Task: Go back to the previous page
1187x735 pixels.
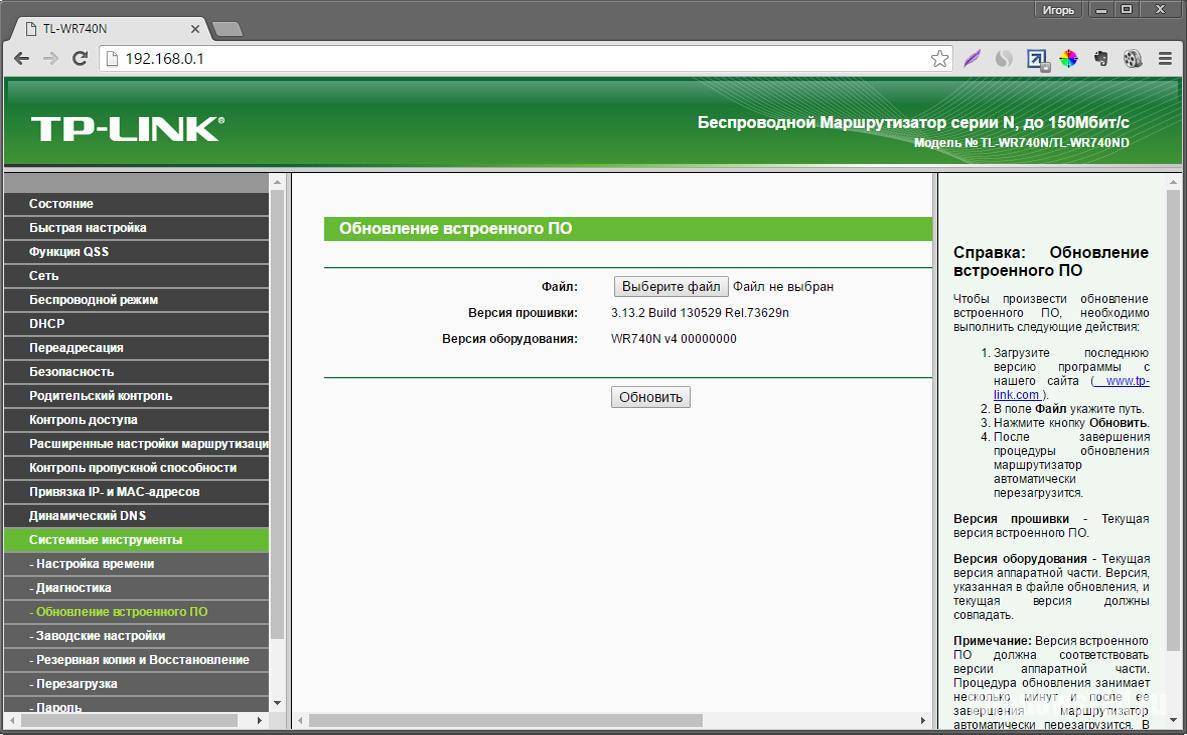Action: [21, 59]
